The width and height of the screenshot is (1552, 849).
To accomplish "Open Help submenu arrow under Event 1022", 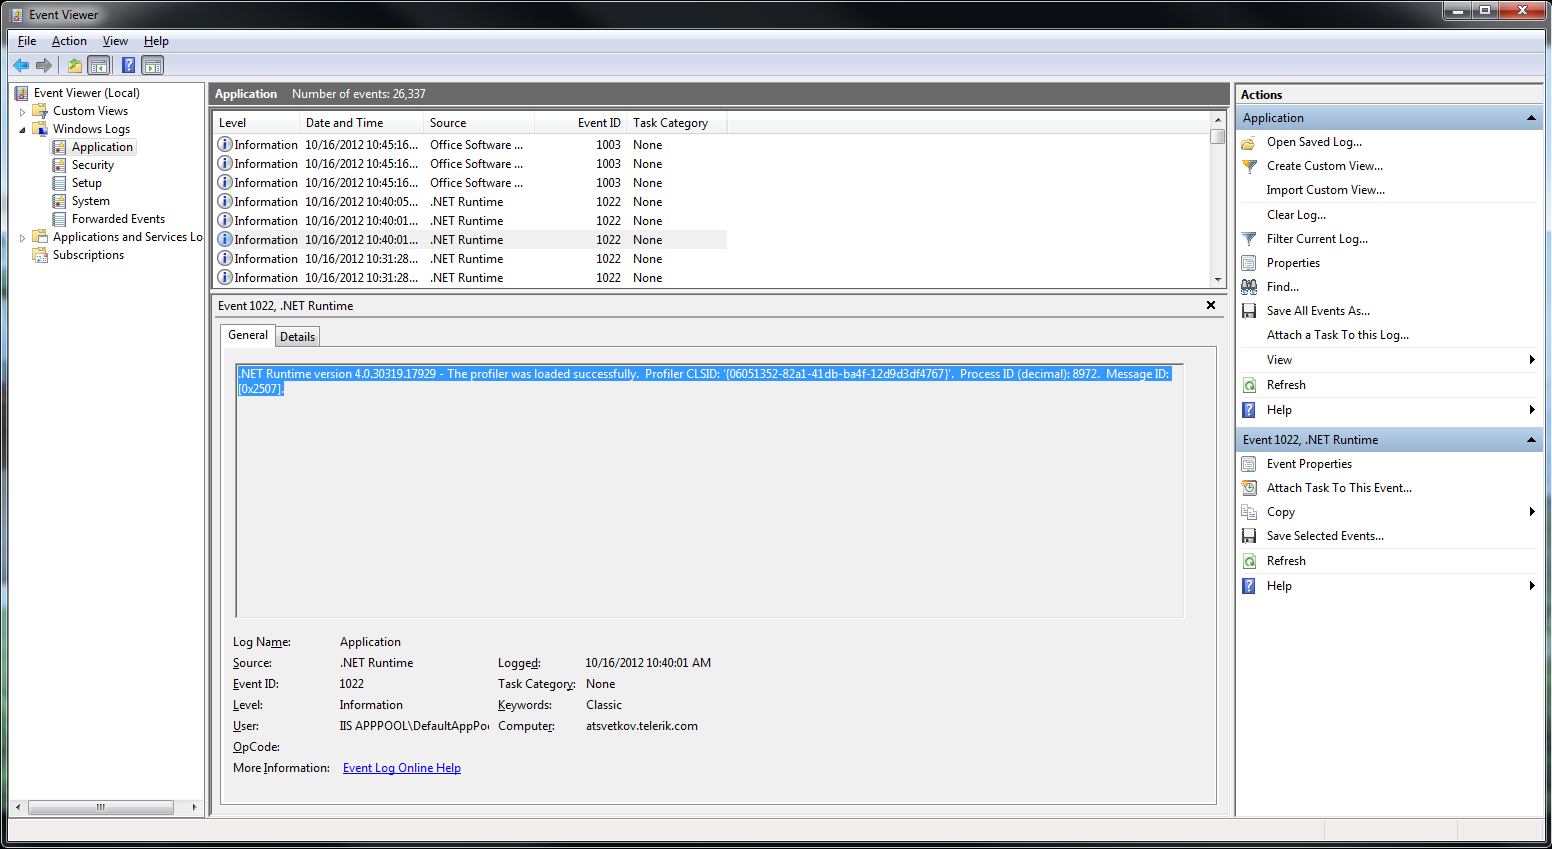I will click(x=1532, y=586).
